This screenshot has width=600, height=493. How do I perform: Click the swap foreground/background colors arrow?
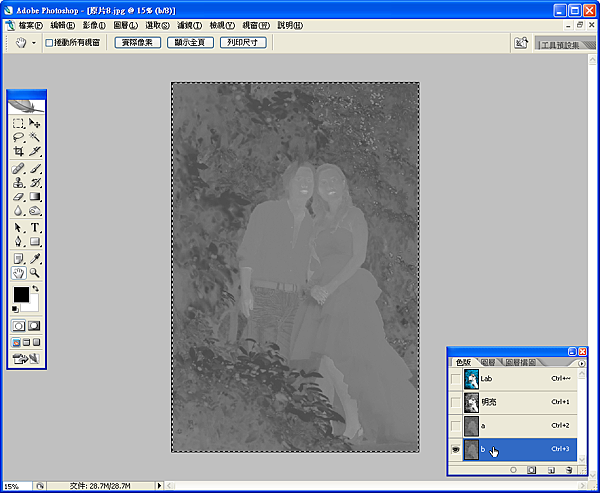pos(35,289)
